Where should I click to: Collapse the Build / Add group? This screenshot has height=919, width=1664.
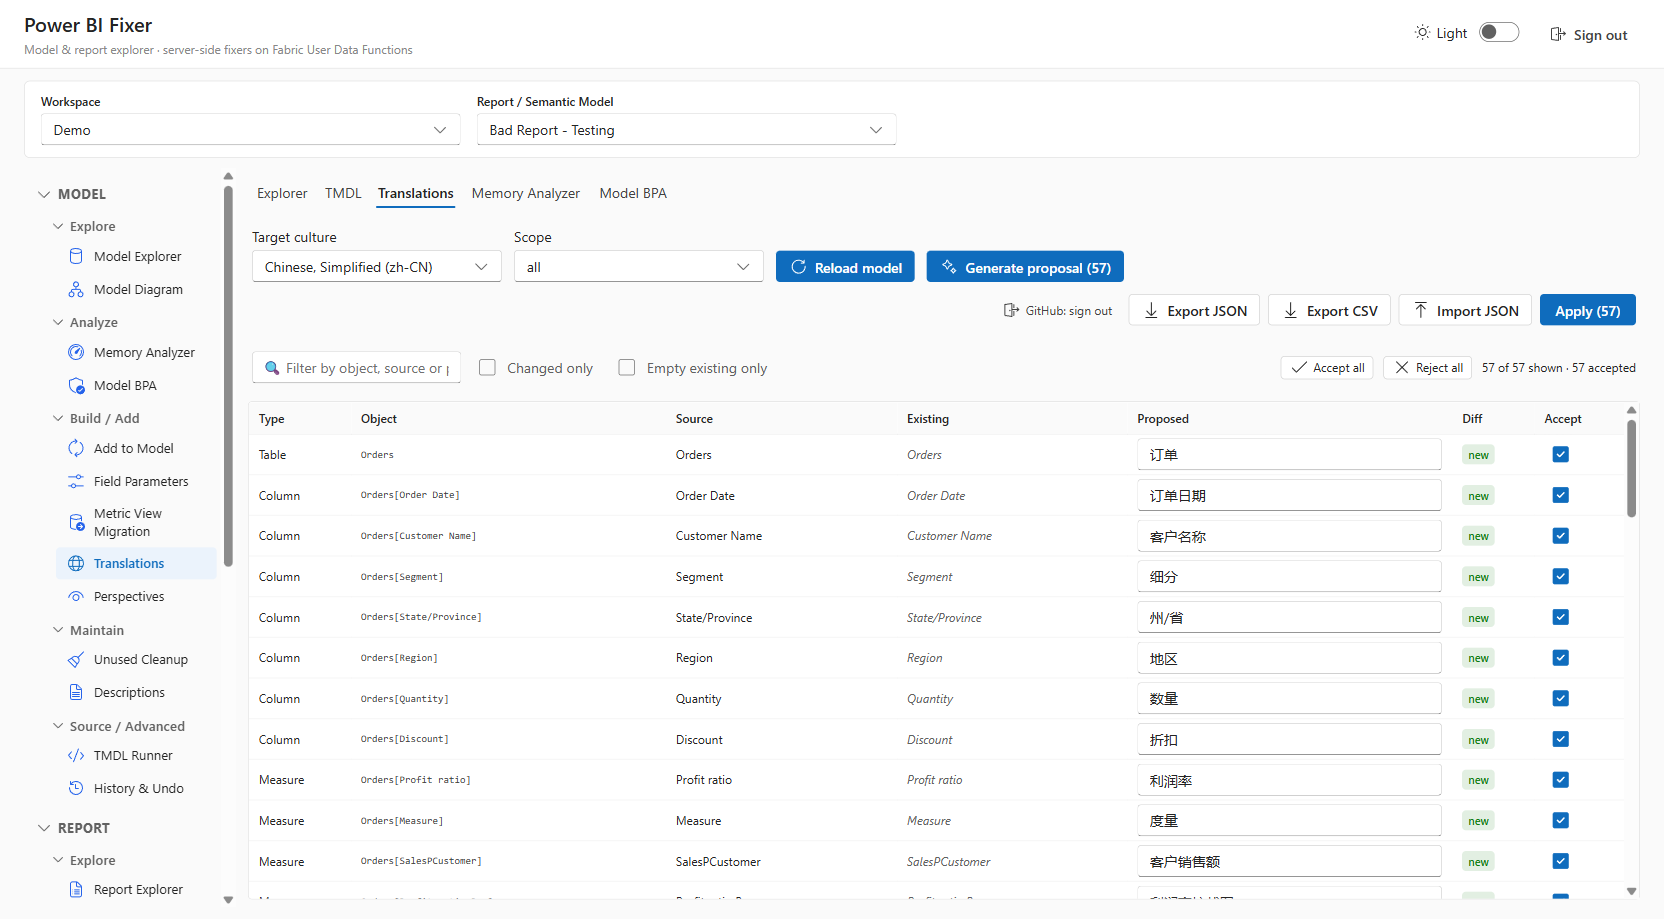tap(58, 418)
